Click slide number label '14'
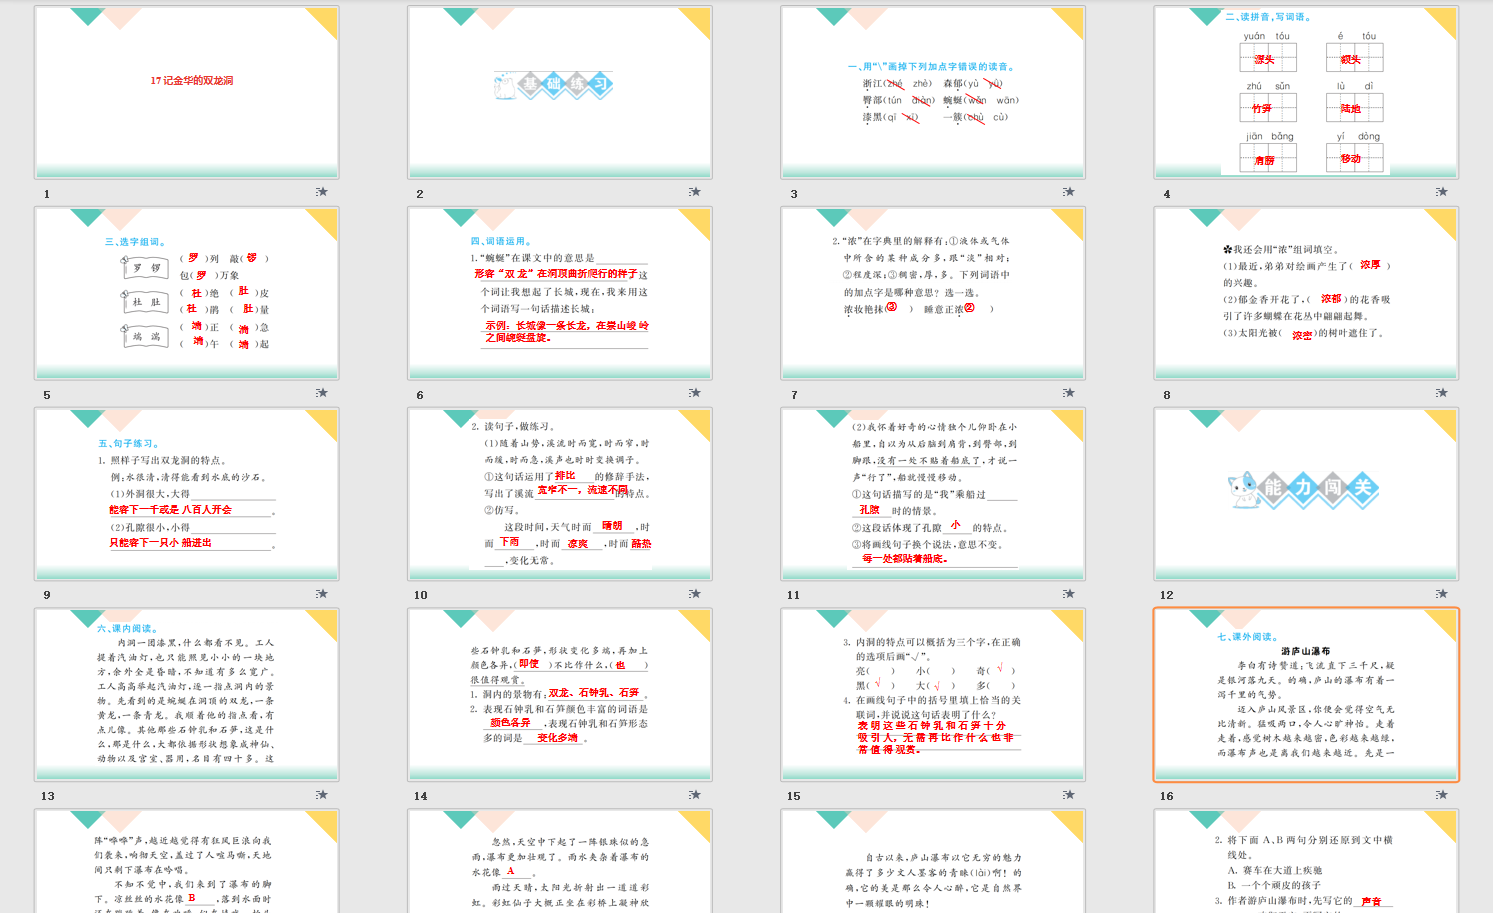 [421, 796]
